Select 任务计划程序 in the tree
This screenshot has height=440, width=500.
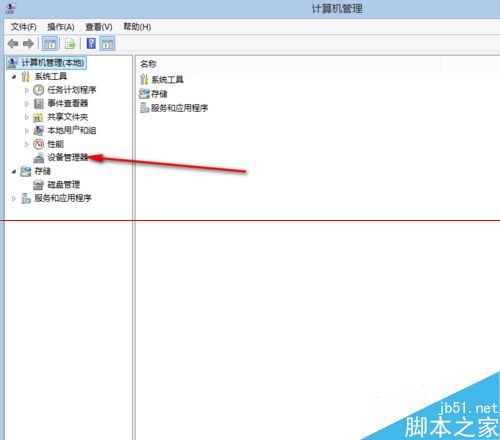[x=72, y=90]
